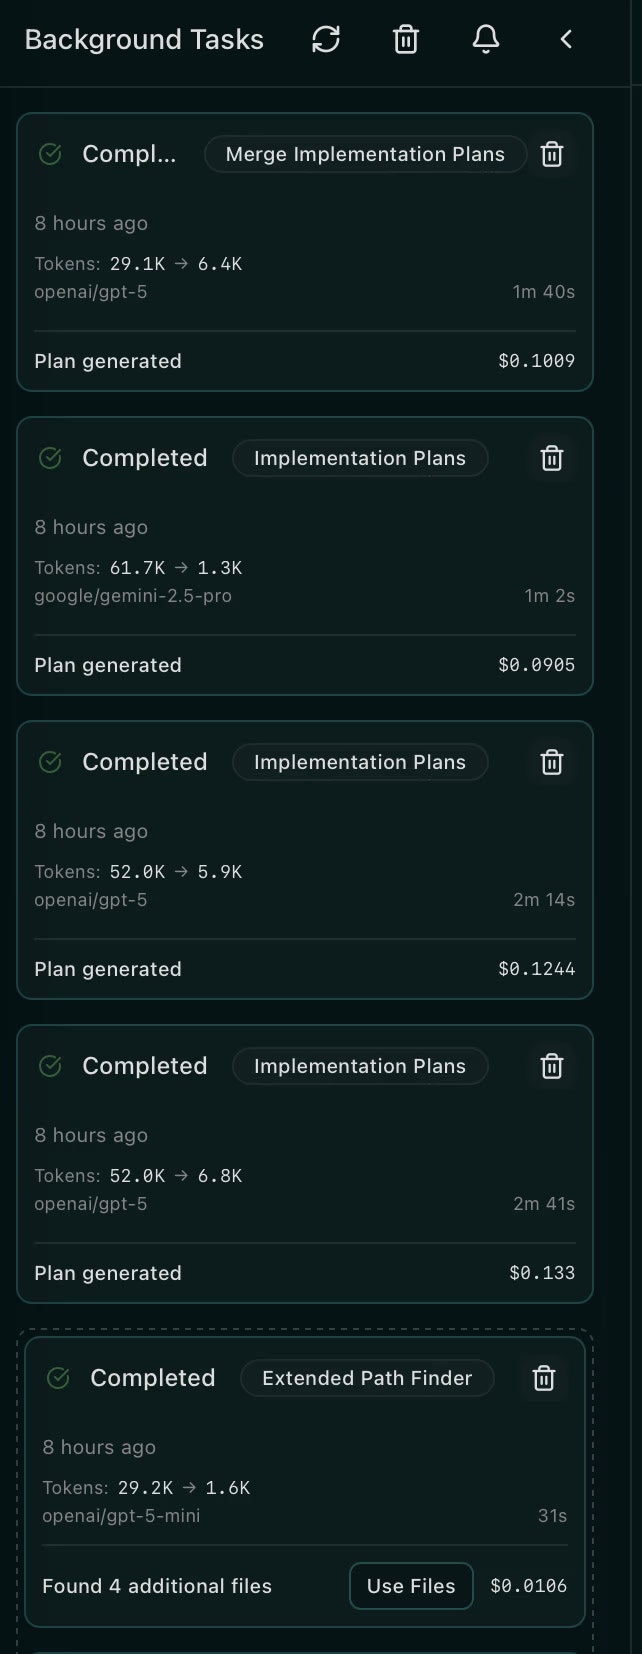Click the refresh tasks icon in header

tap(326, 39)
